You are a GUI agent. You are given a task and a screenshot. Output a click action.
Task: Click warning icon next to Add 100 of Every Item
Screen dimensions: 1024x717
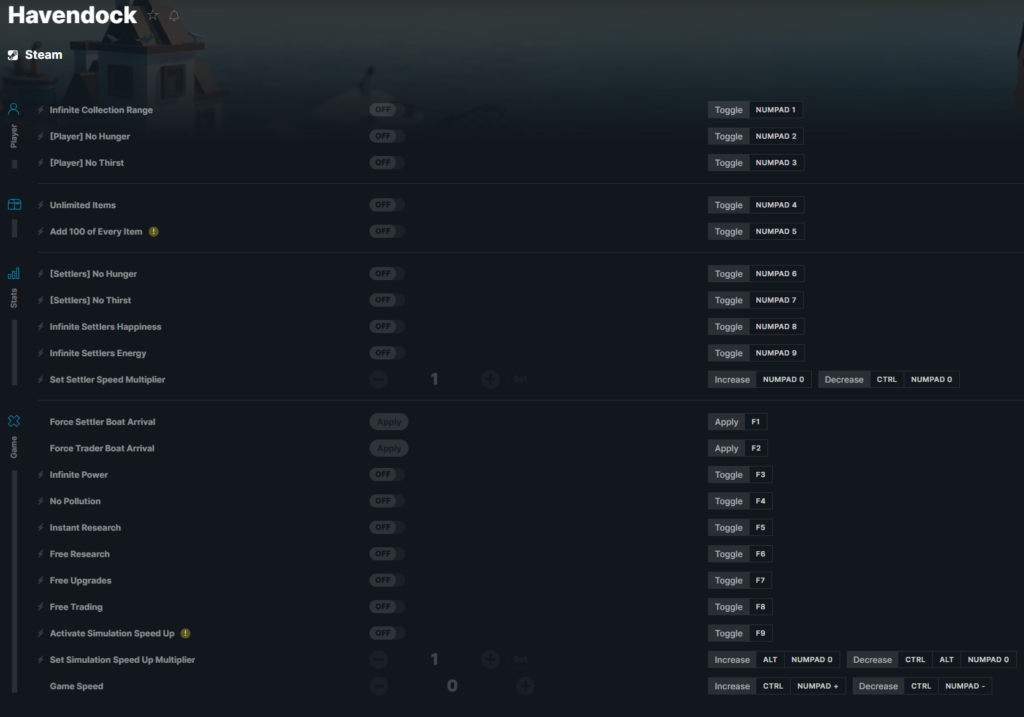pyautogui.click(x=153, y=231)
